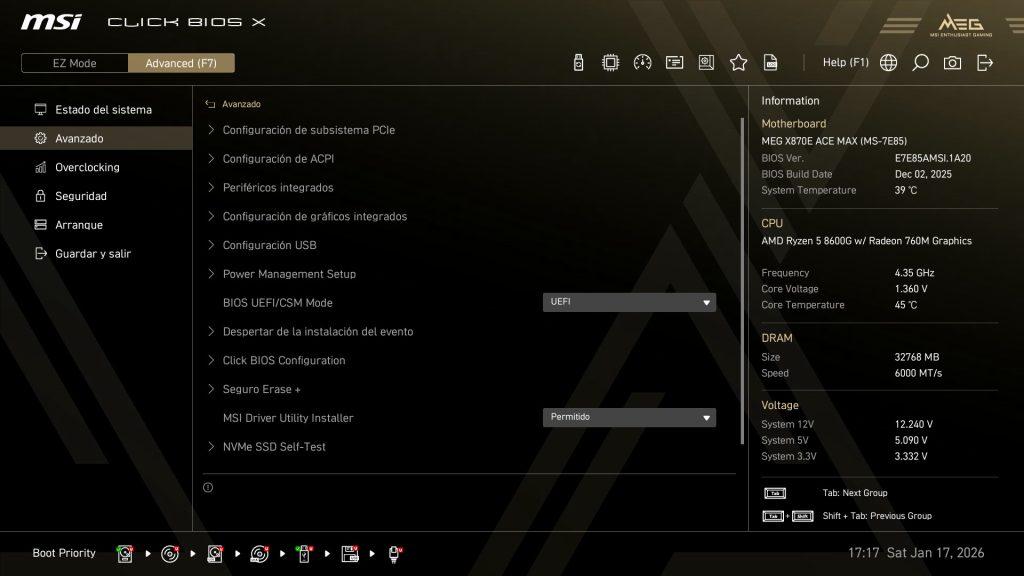Click the exit arrow icon in toolbar

pyautogui.click(x=985, y=63)
